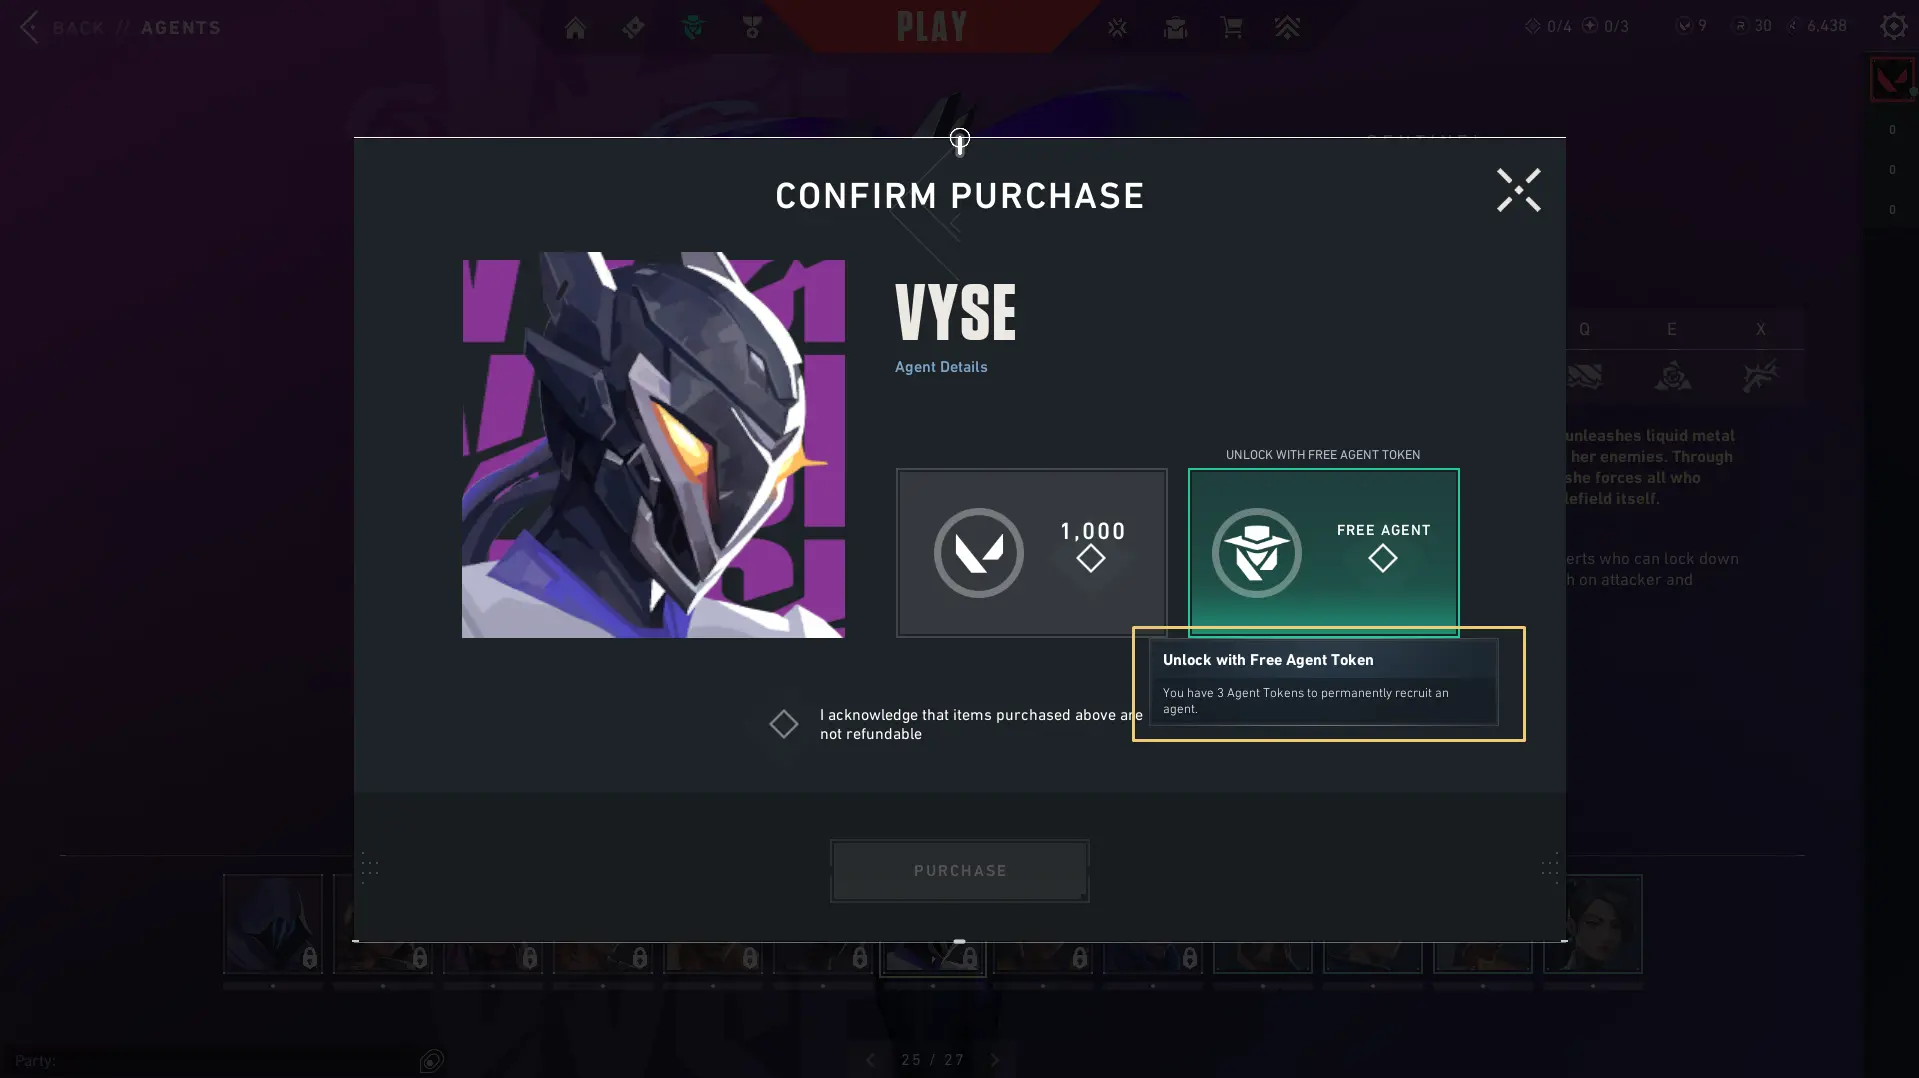This screenshot has height=1078, width=1919.
Task: Go back using the Back arrow
Action: pyautogui.click(x=30, y=27)
